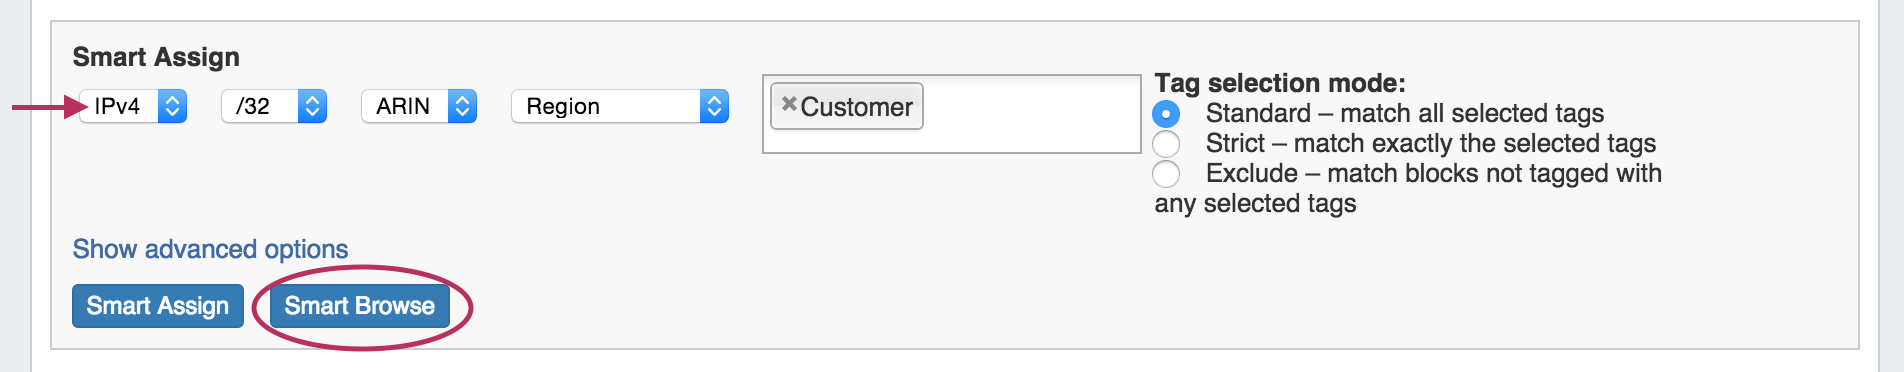1904x372 pixels.
Task: Click the blue arrows on /32 selector
Action: 312,106
